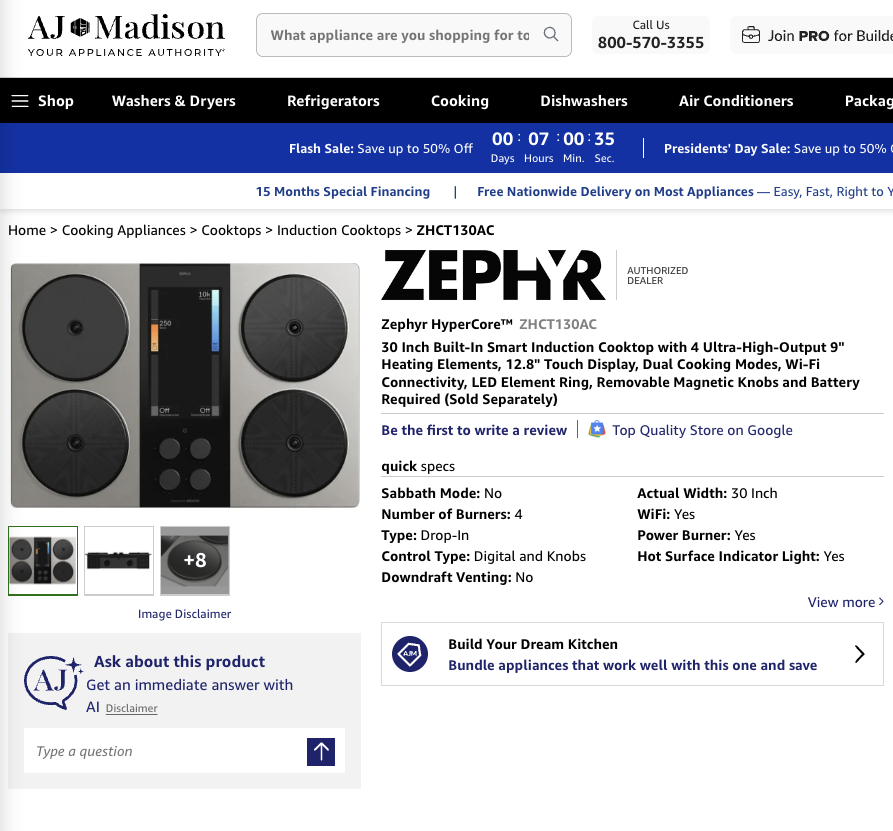The height and width of the screenshot is (831, 893).
Task: Click the Ask about this product heading
Action: tap(179, 661)
